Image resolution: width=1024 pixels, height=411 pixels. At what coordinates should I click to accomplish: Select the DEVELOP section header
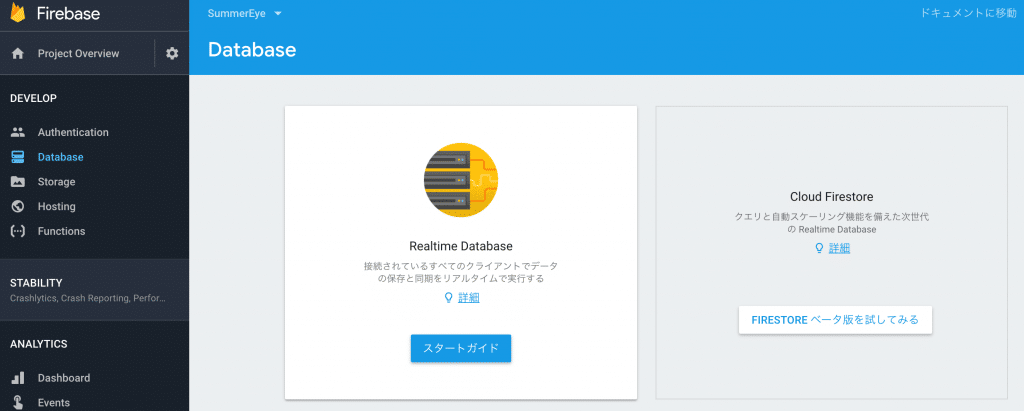point(33,98)
